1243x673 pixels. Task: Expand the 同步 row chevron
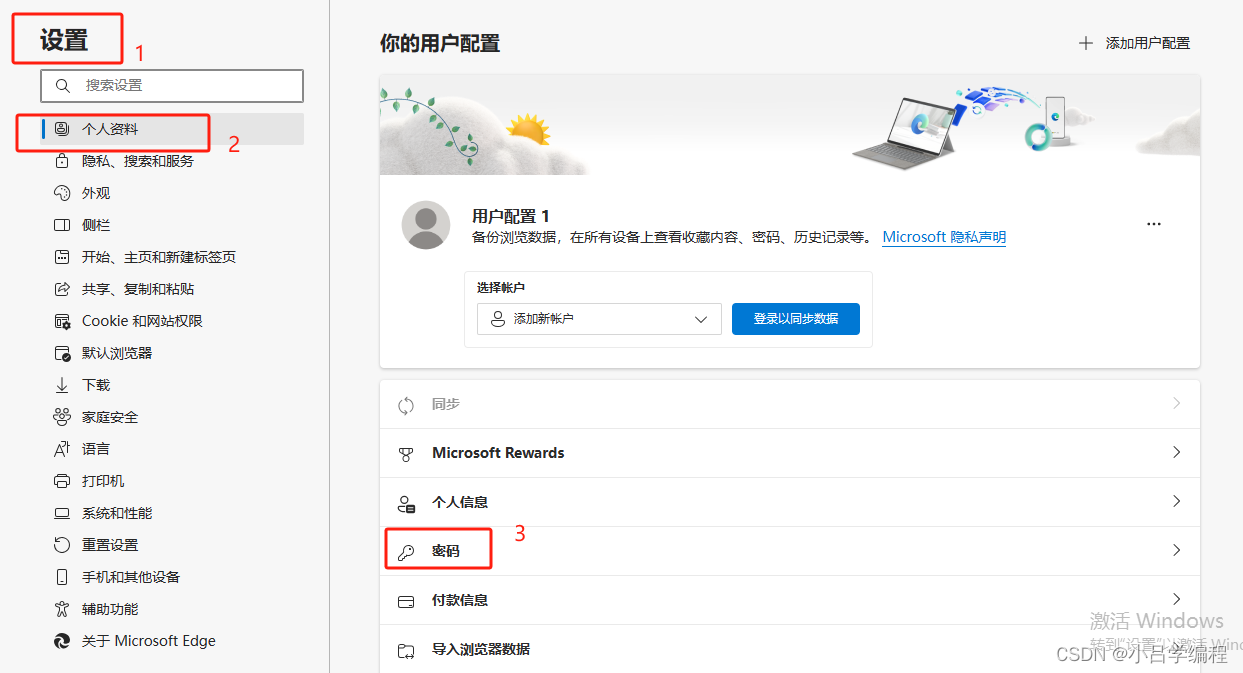coord(1176,404)
